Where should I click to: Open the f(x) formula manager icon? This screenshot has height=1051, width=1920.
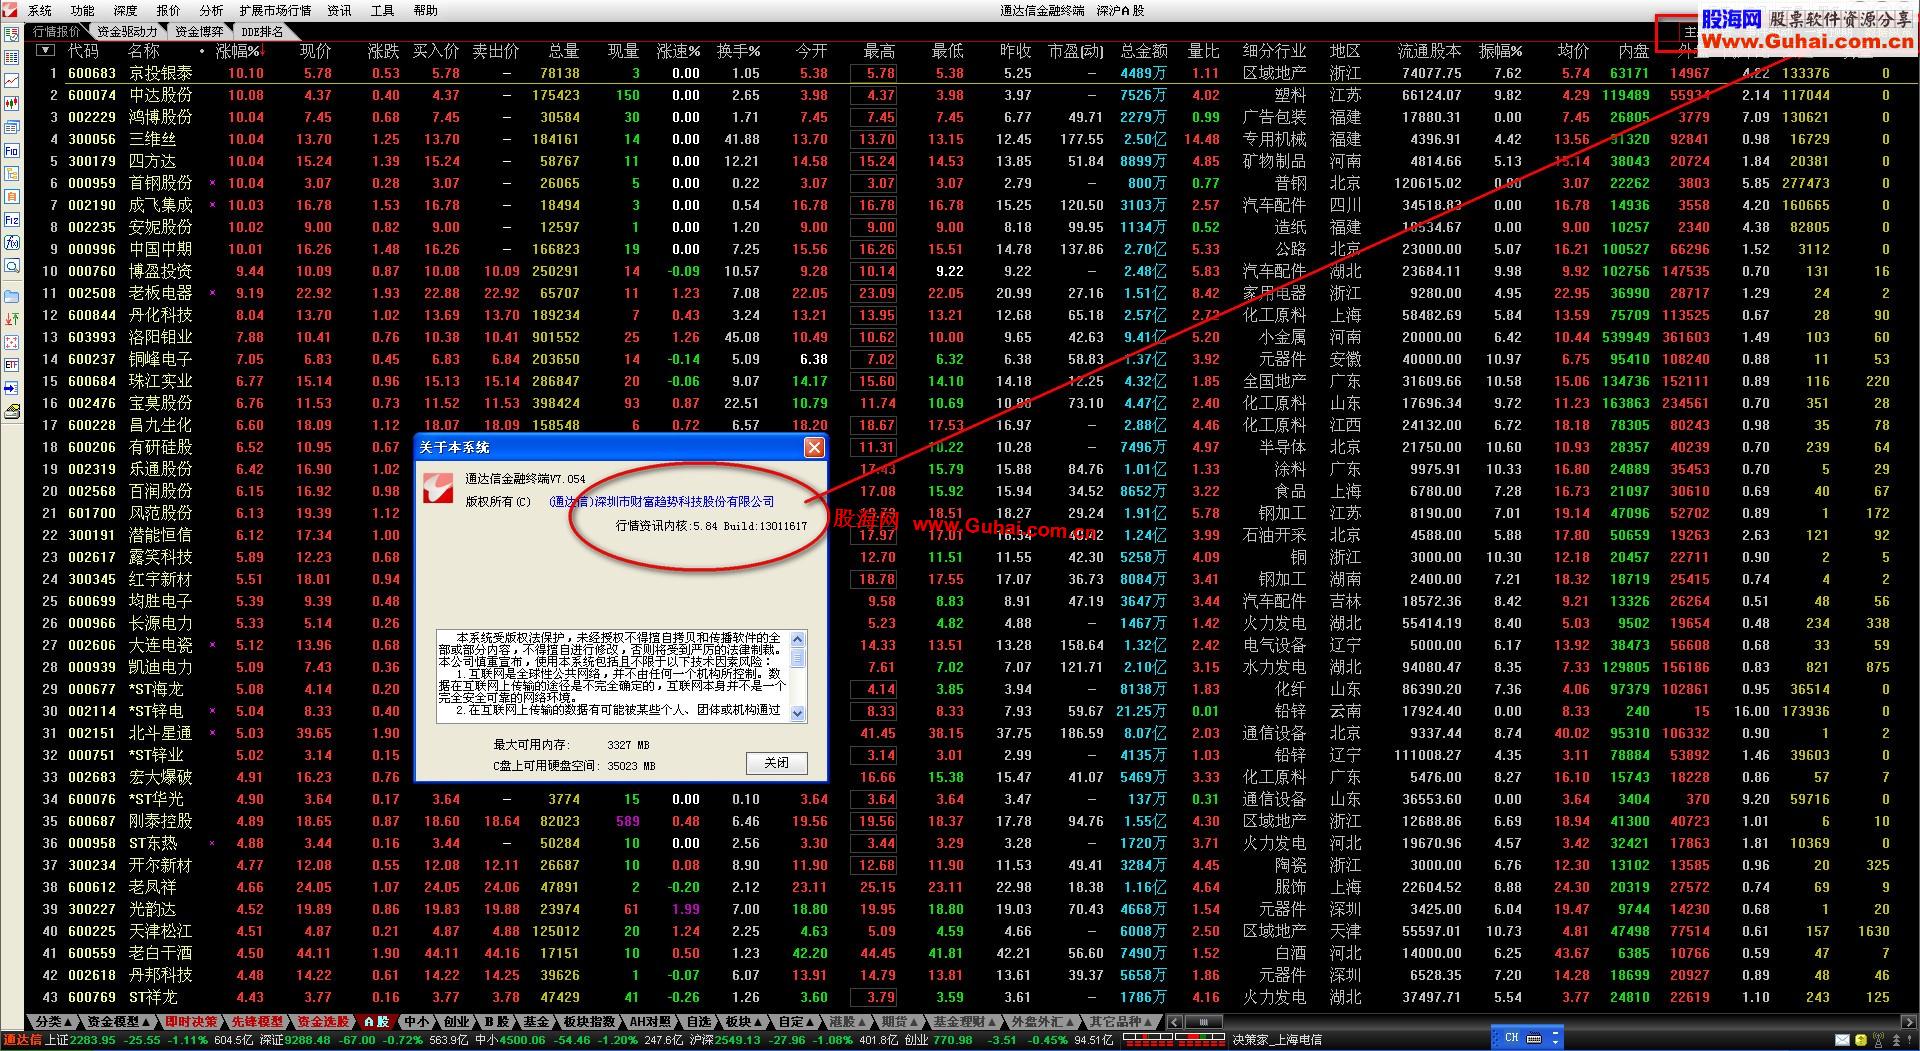[x=12, y=242]
